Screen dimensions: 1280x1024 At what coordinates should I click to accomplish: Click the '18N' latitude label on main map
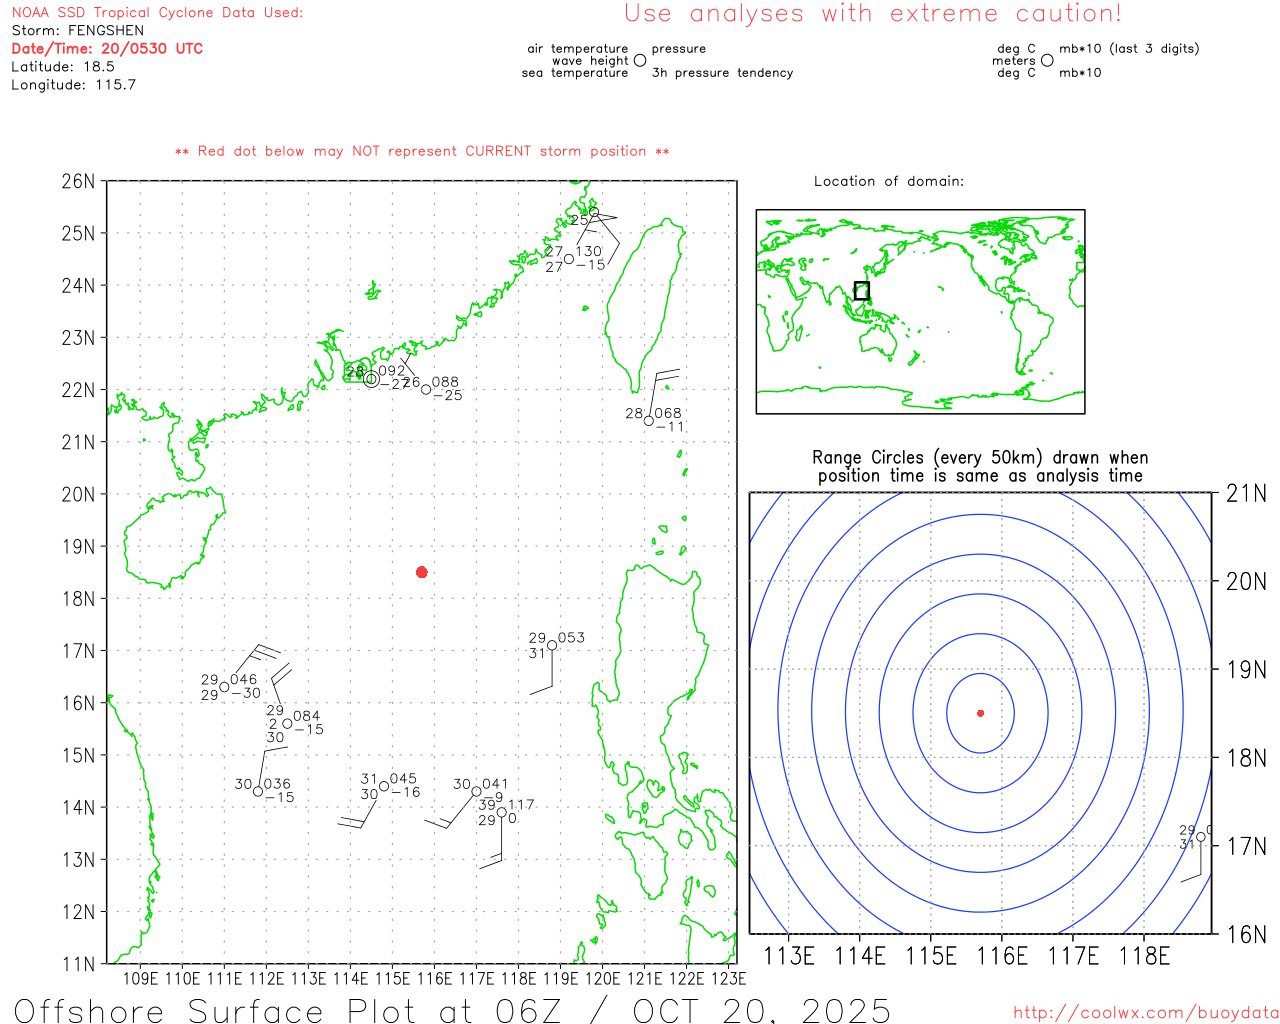(78, 598)
